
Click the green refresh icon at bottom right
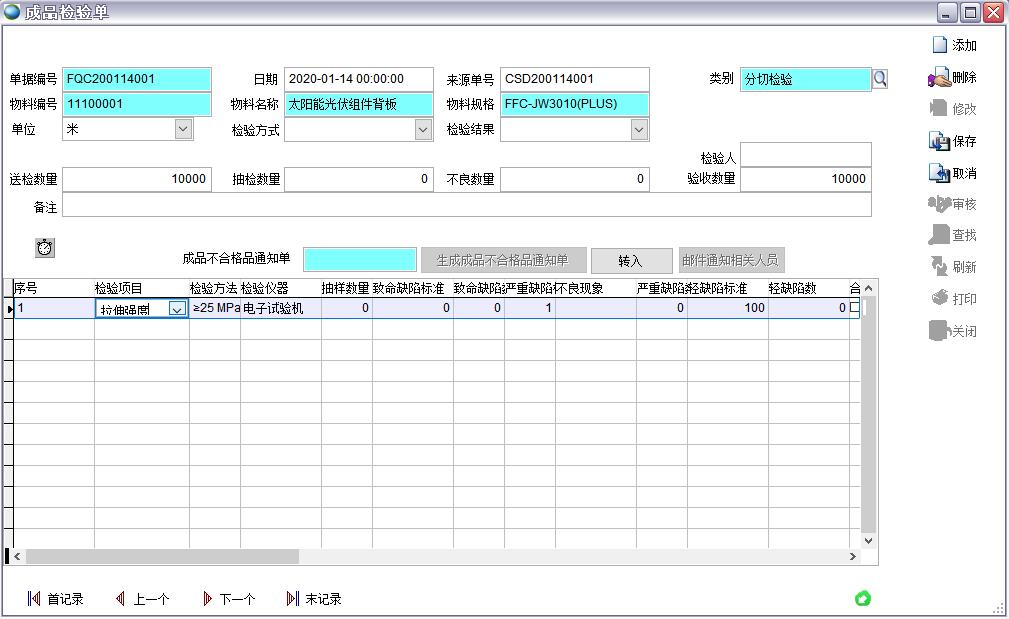(x=863, y=598)
